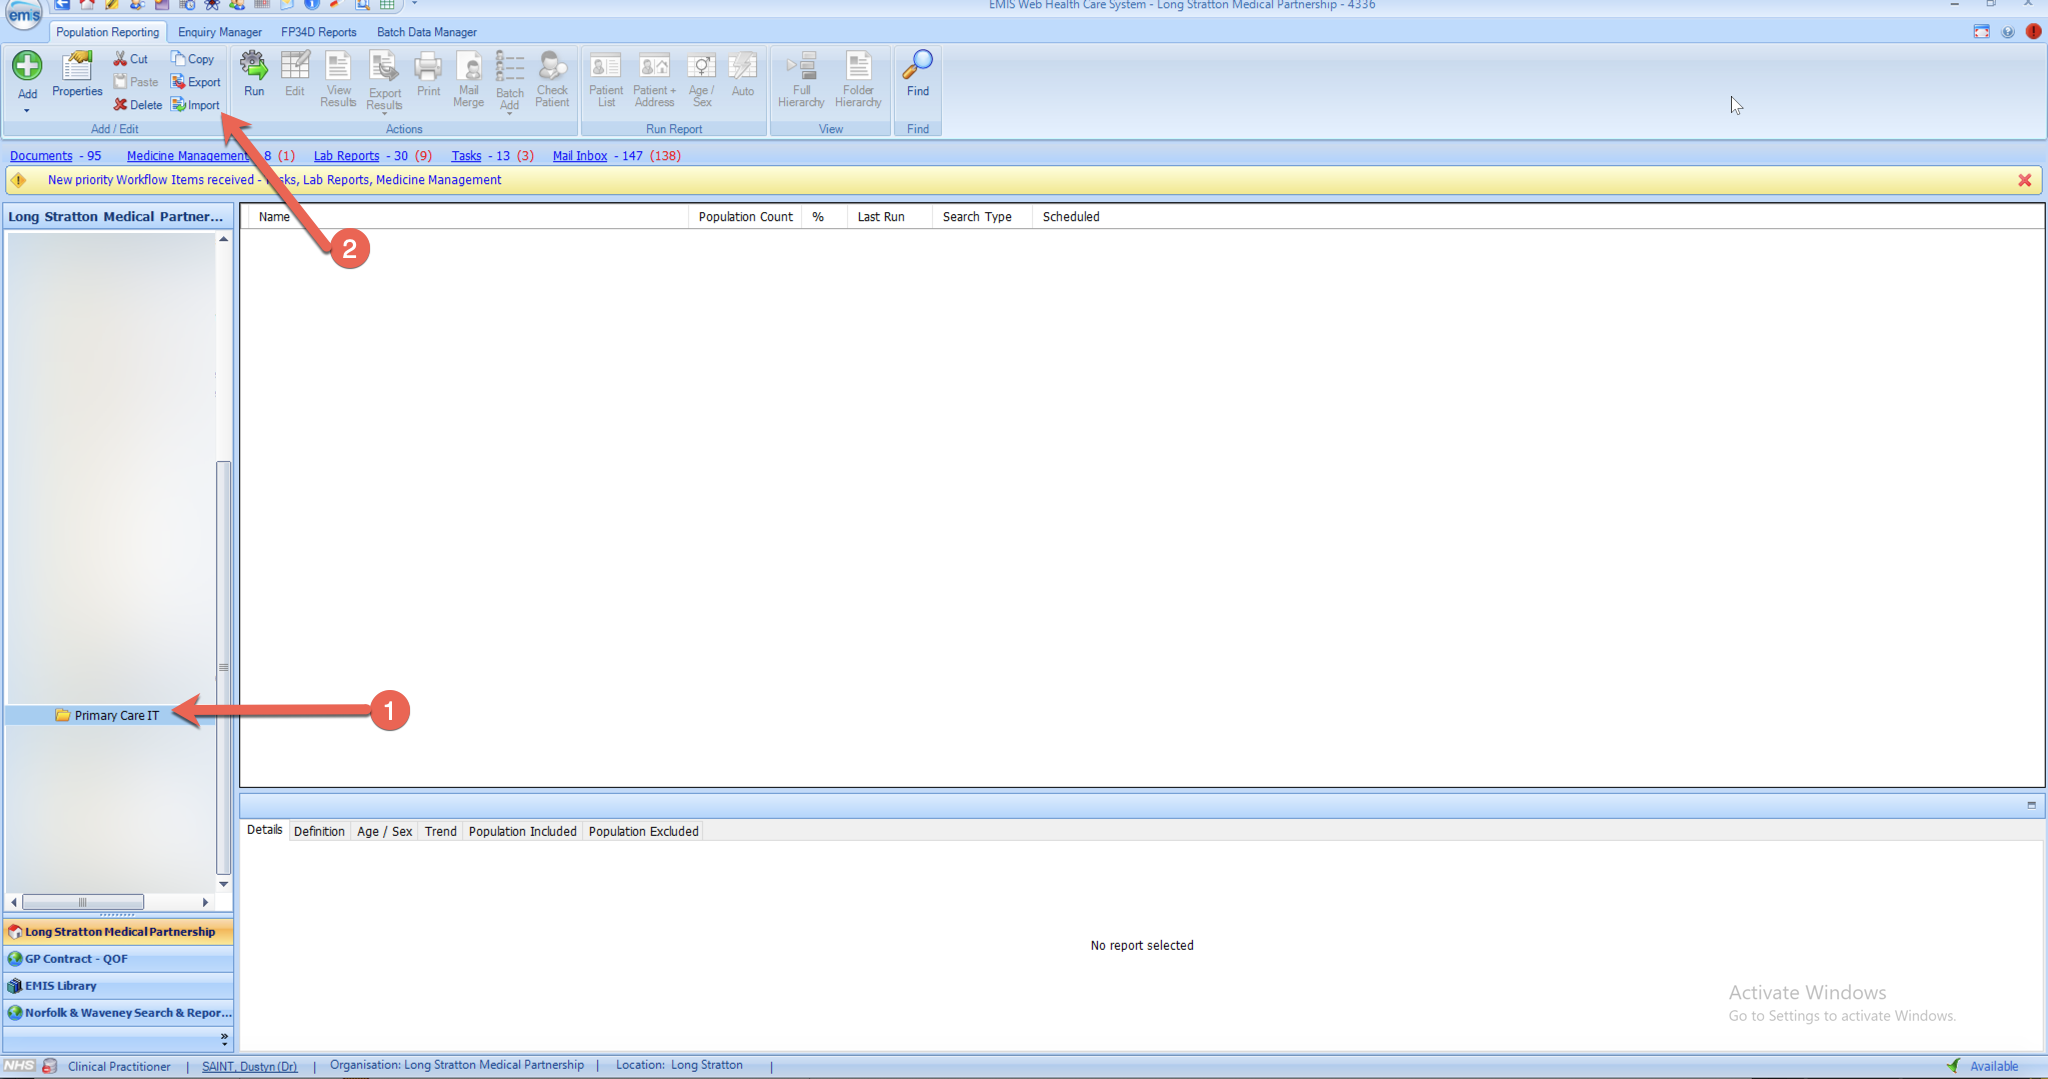The width and height of the screenshot is (2048, 1079).
Task: Open the Population Reporting ribbon tab
Action: (x=107, y=32)
